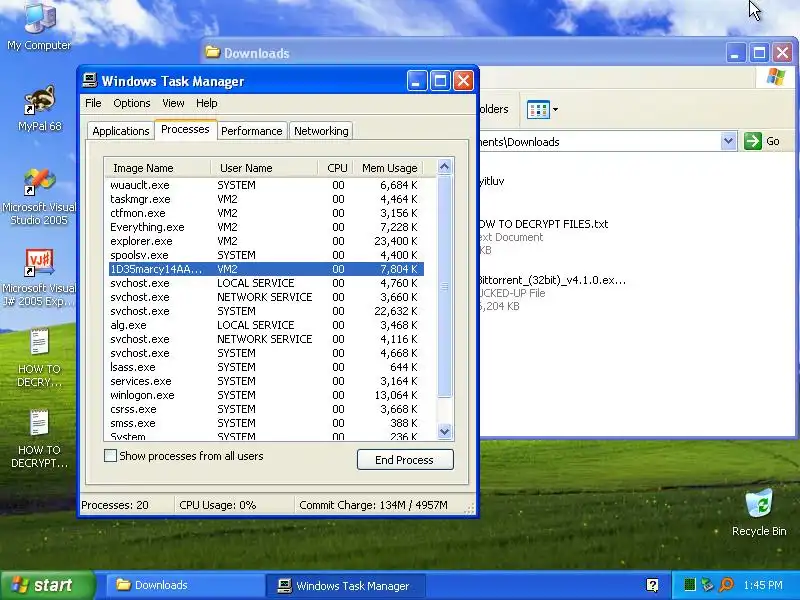Screen dimensions: 800x600
Task: Select the Everything.exe process row
Action: coord(266,227)
